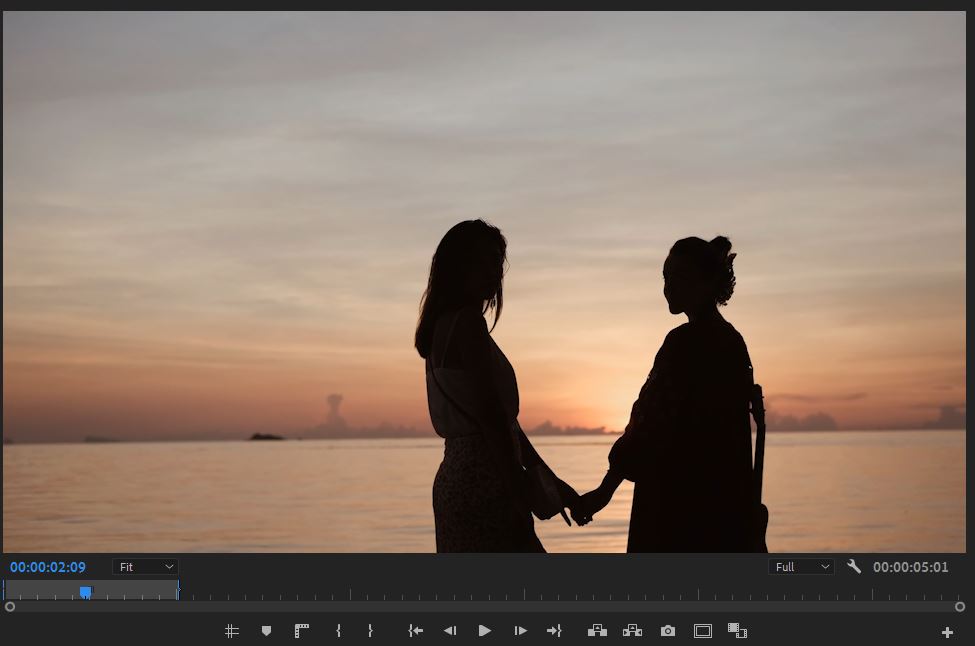Click the left zoom scroll bar handle
This screenshot has width=975, height=646.
(x=10, y=606)
